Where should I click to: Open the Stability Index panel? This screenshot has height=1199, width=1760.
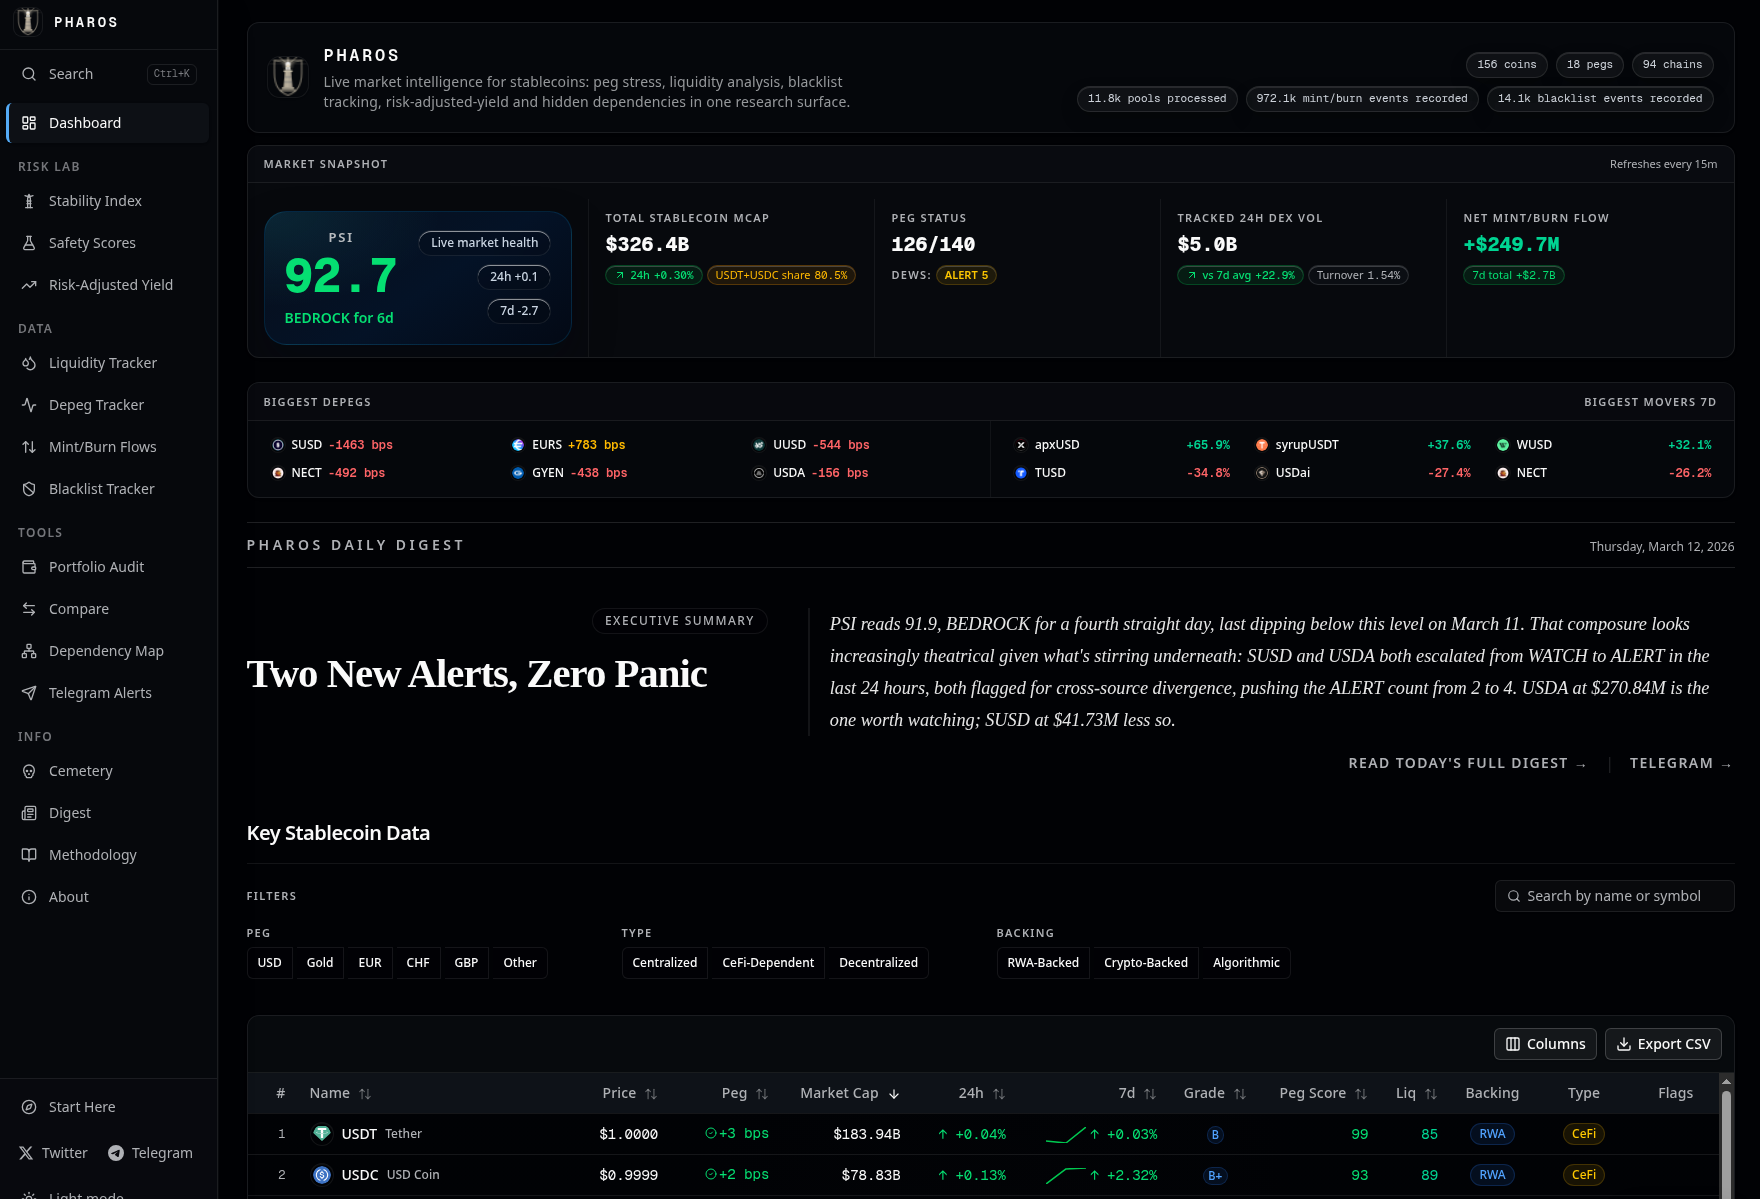pyautogui.click(x=95, y=200)
